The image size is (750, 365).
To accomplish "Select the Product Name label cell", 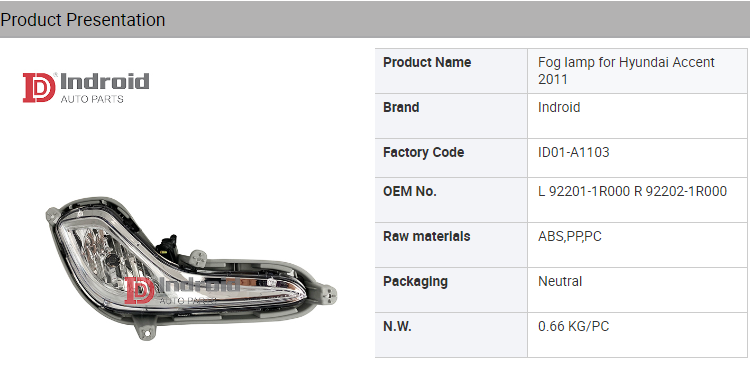I will click(451, 71).
